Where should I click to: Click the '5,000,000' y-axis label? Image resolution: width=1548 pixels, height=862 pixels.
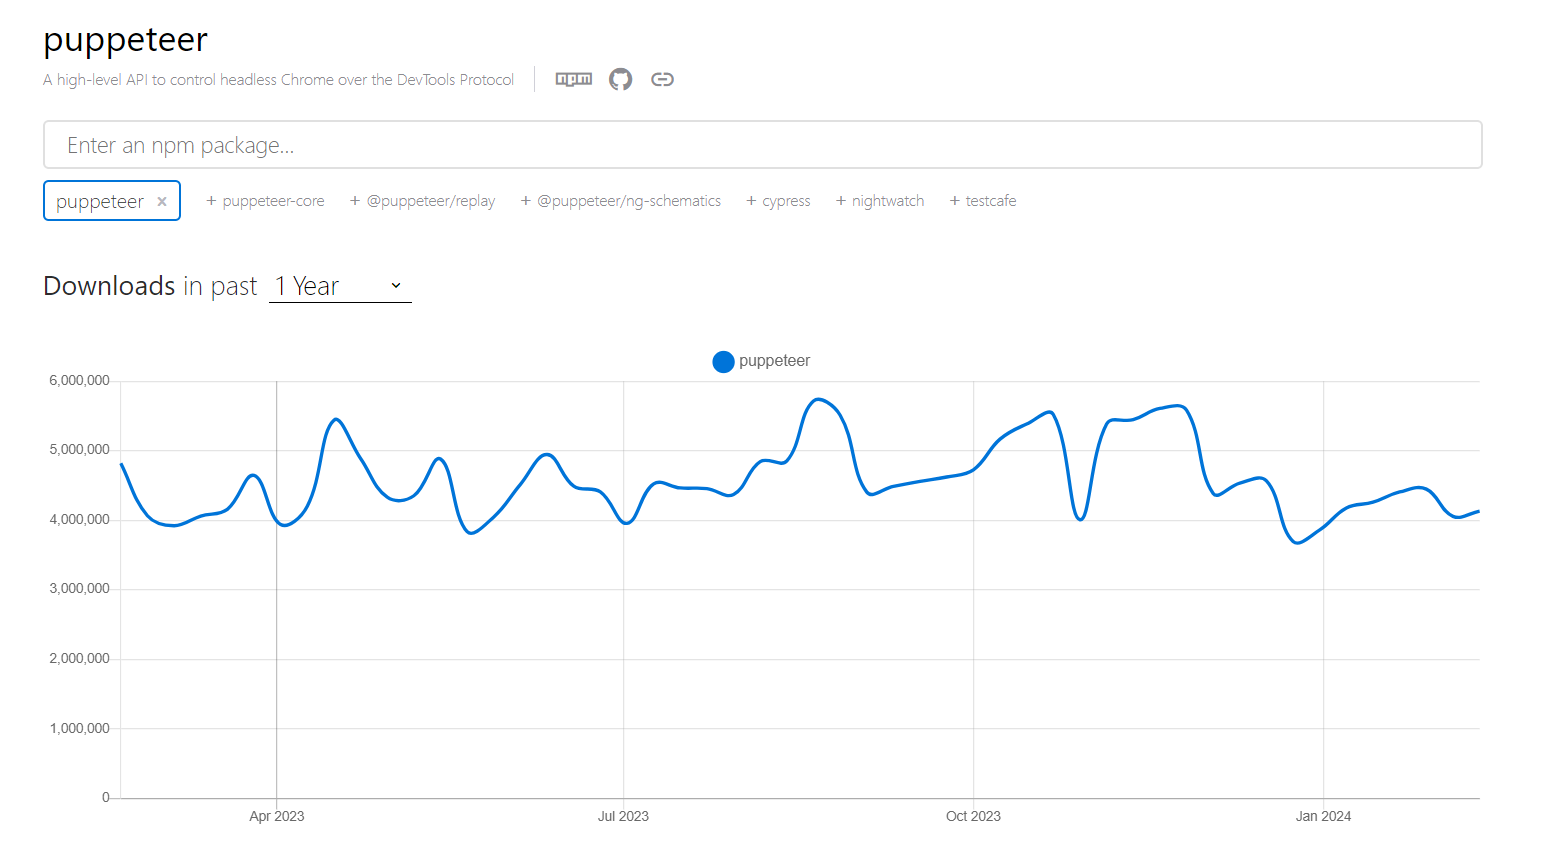79,450
